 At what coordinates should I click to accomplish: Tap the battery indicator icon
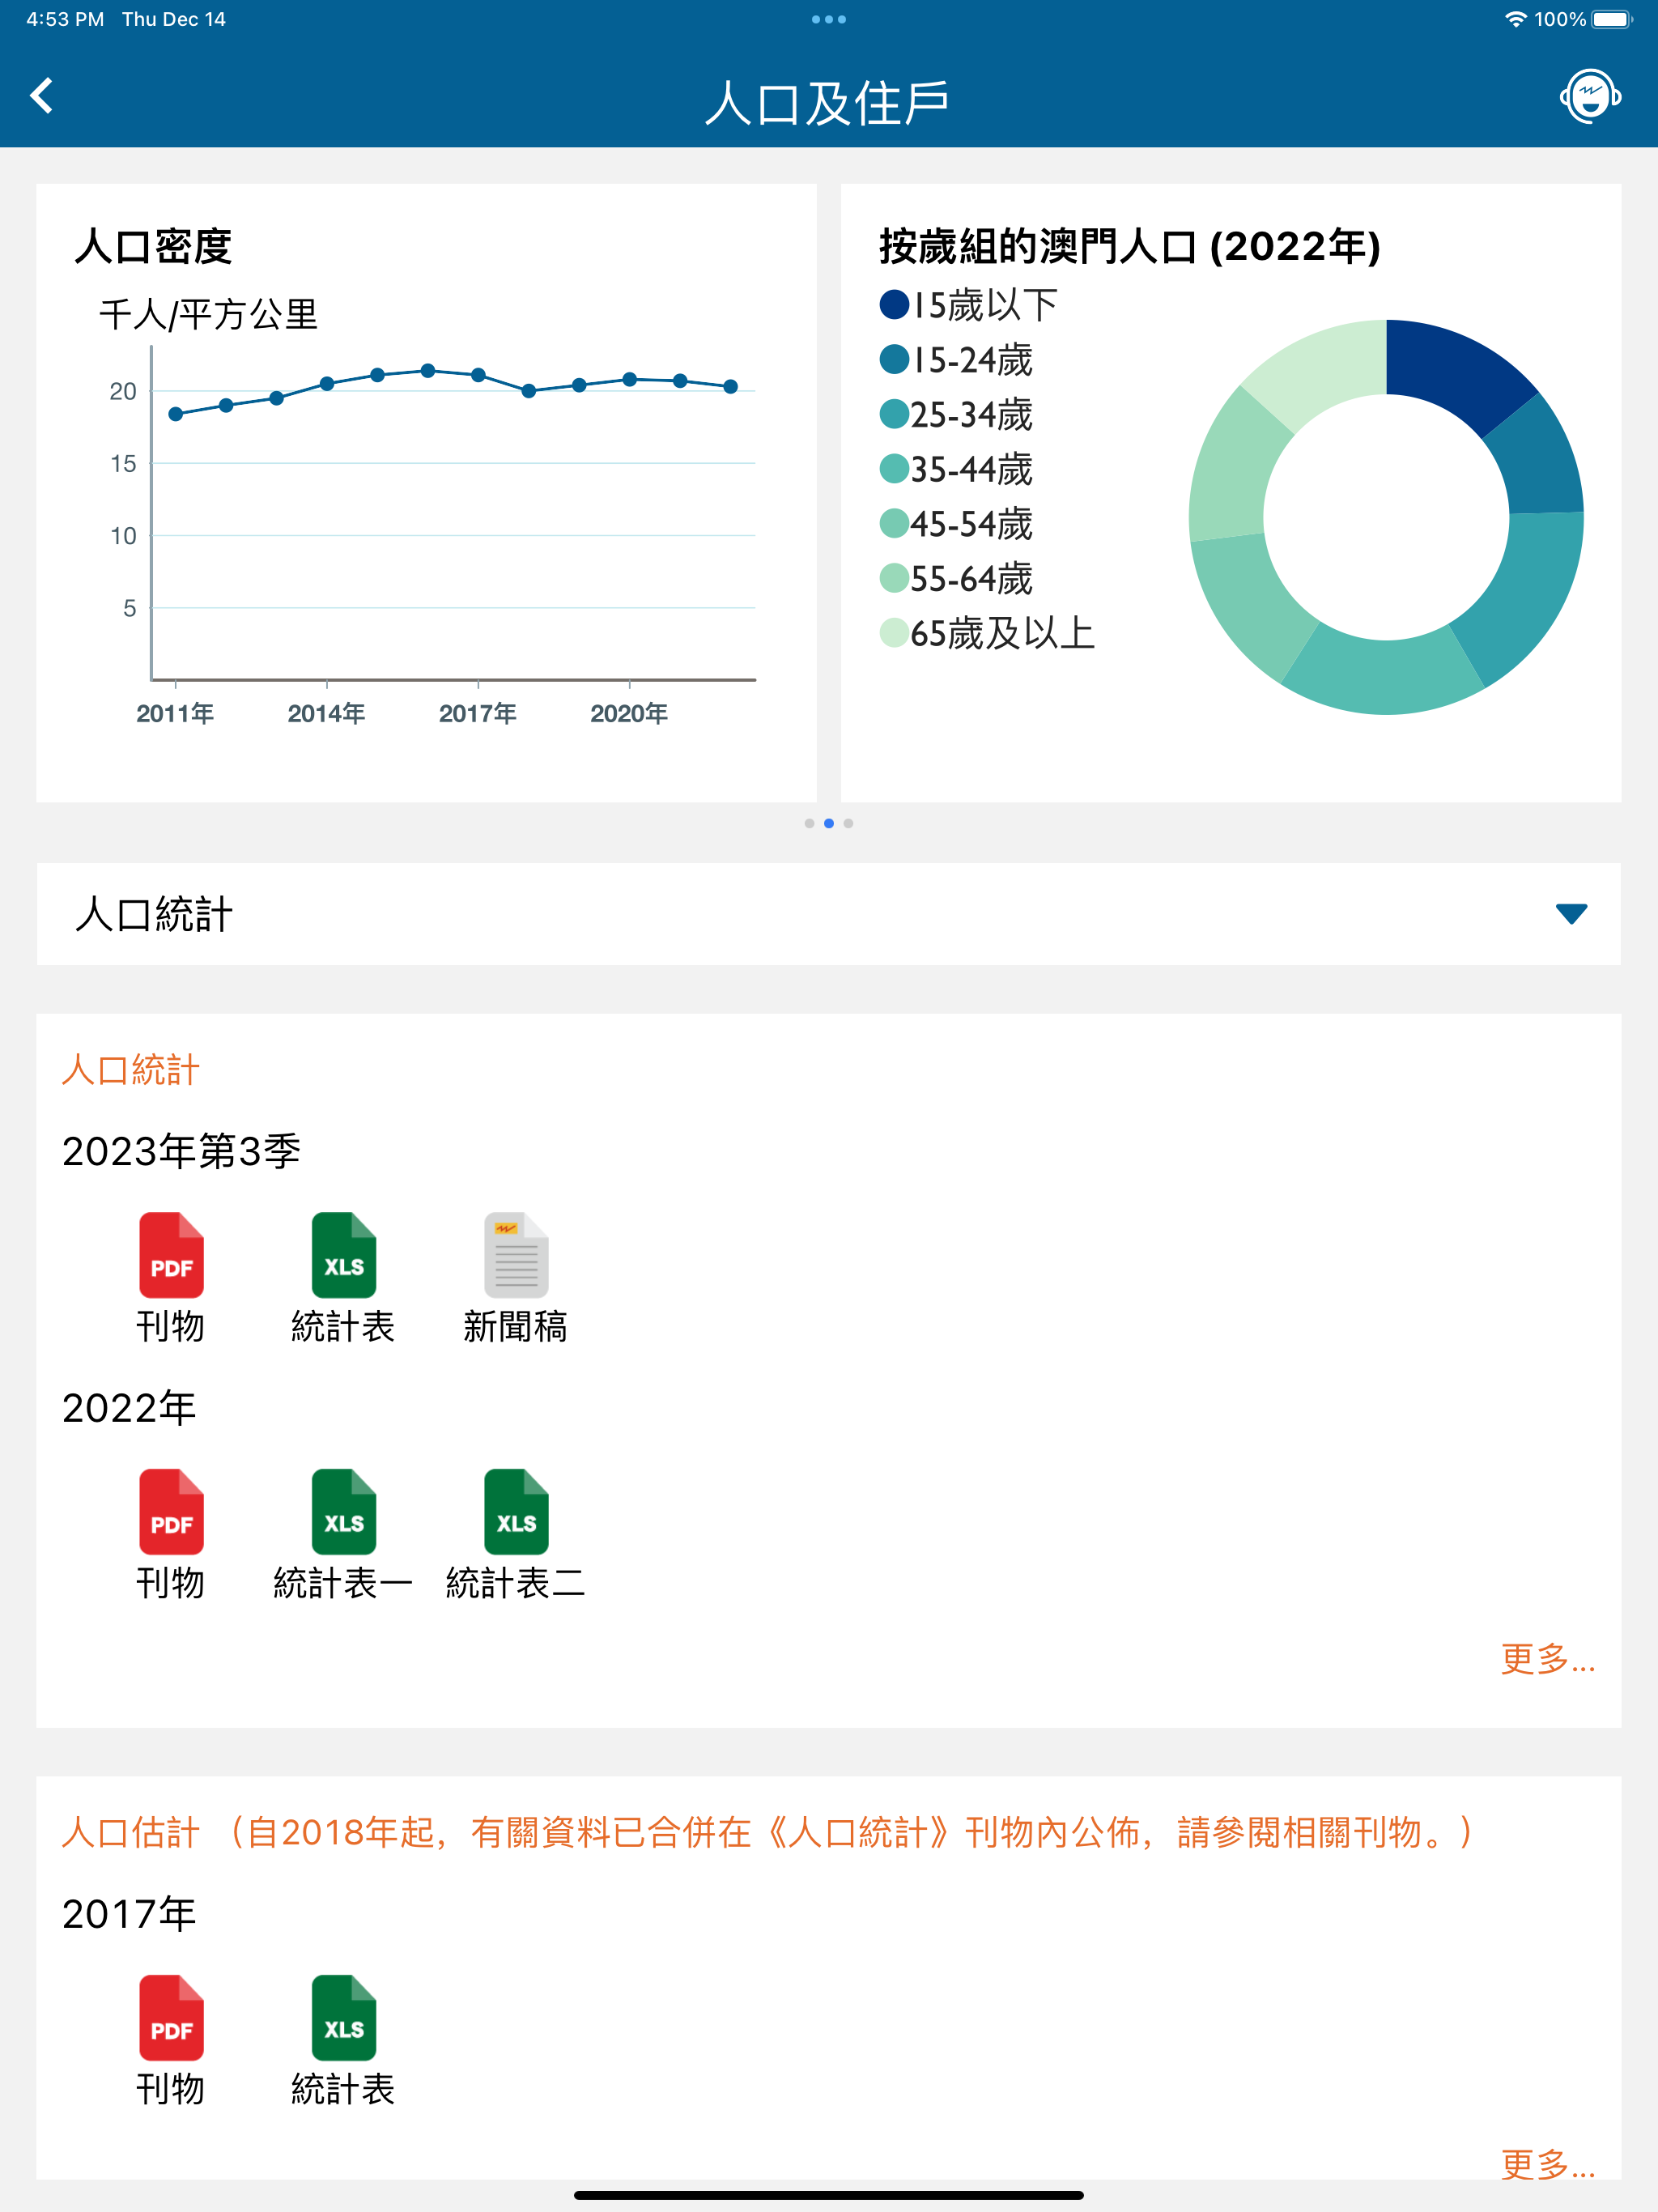[1612, 19]
